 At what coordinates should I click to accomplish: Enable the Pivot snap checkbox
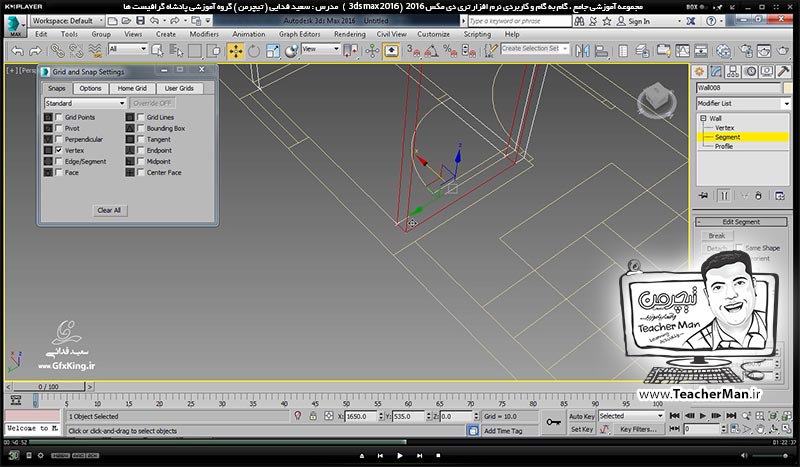click(59, 128)
